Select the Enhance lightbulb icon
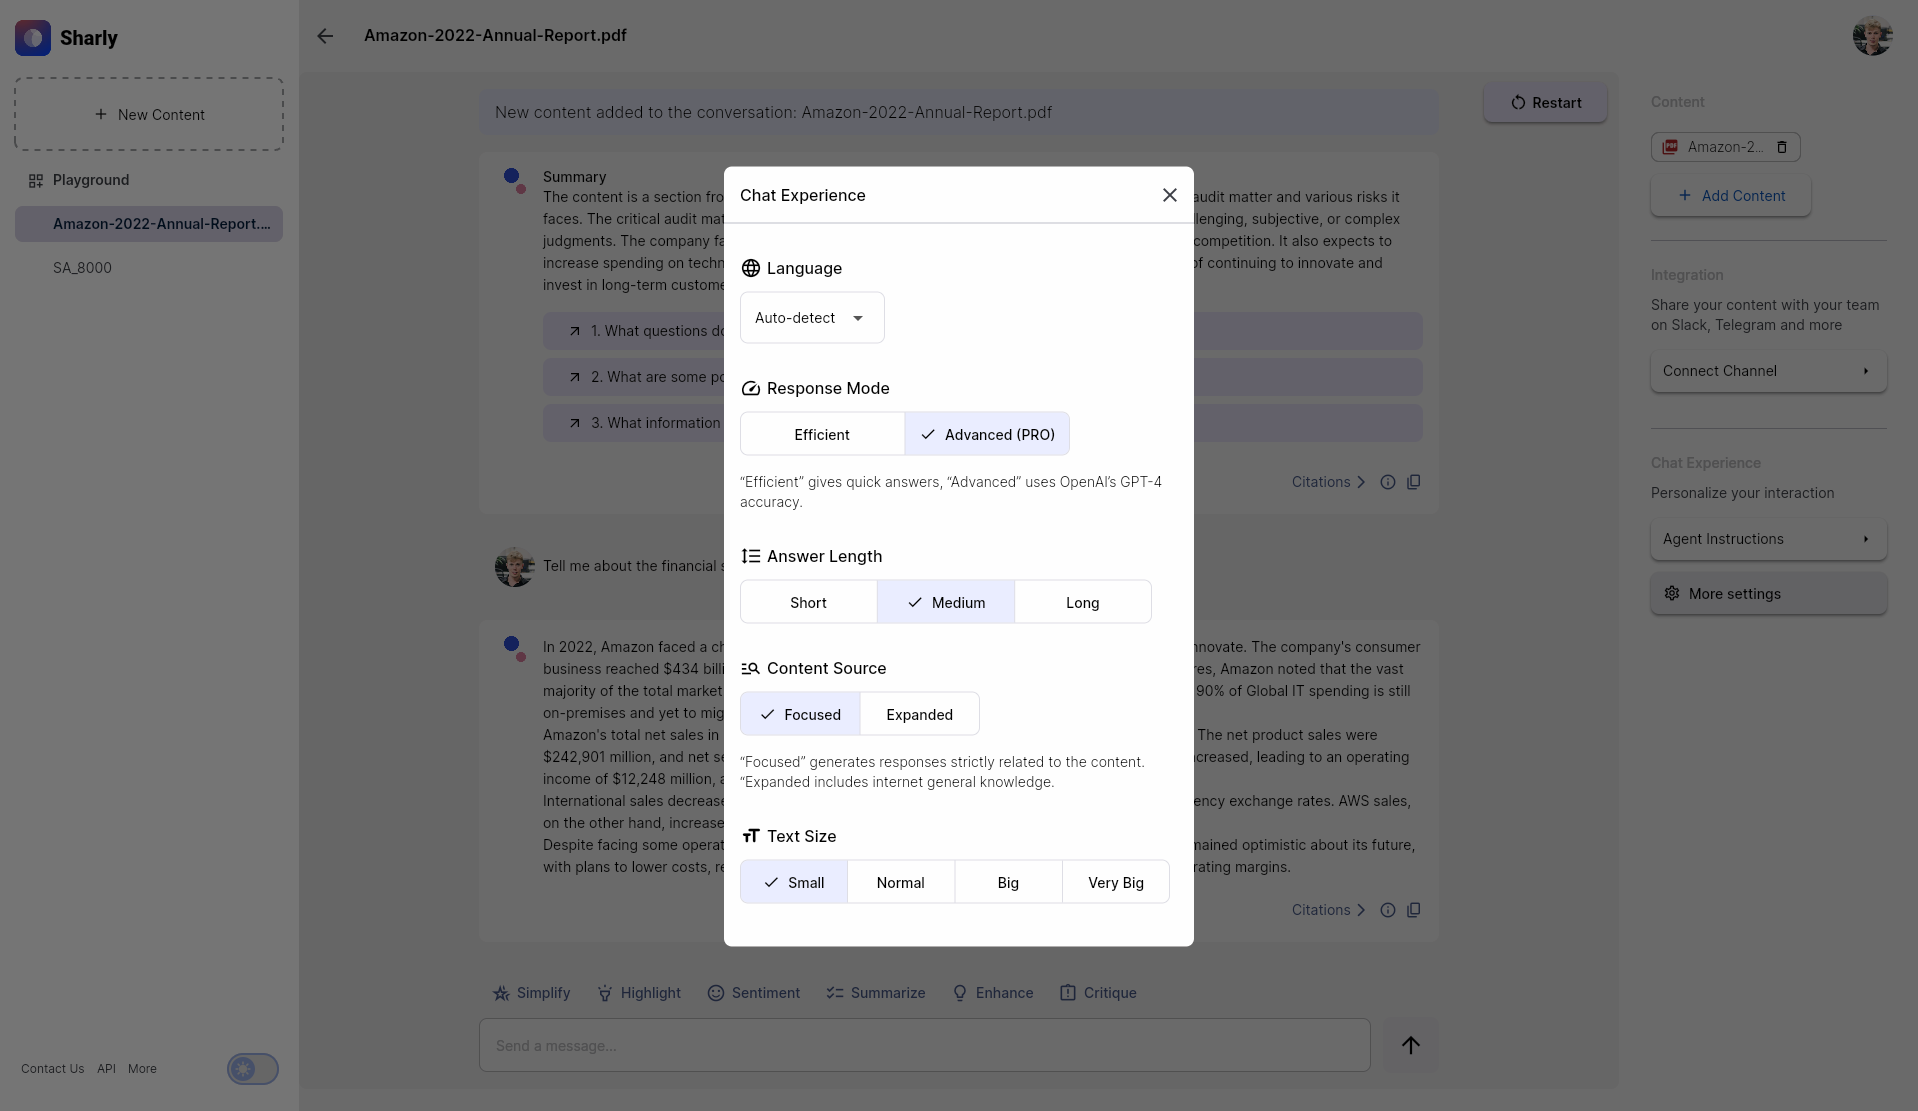The image size is (1918, 1111). pos(960,992)
